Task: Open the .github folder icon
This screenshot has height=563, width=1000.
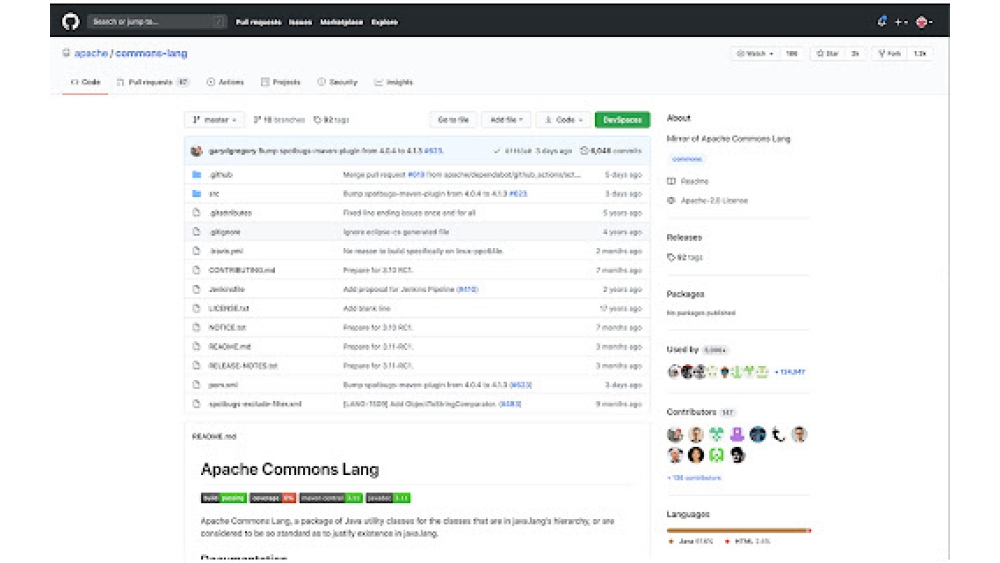Action: (x=196, y=175)
